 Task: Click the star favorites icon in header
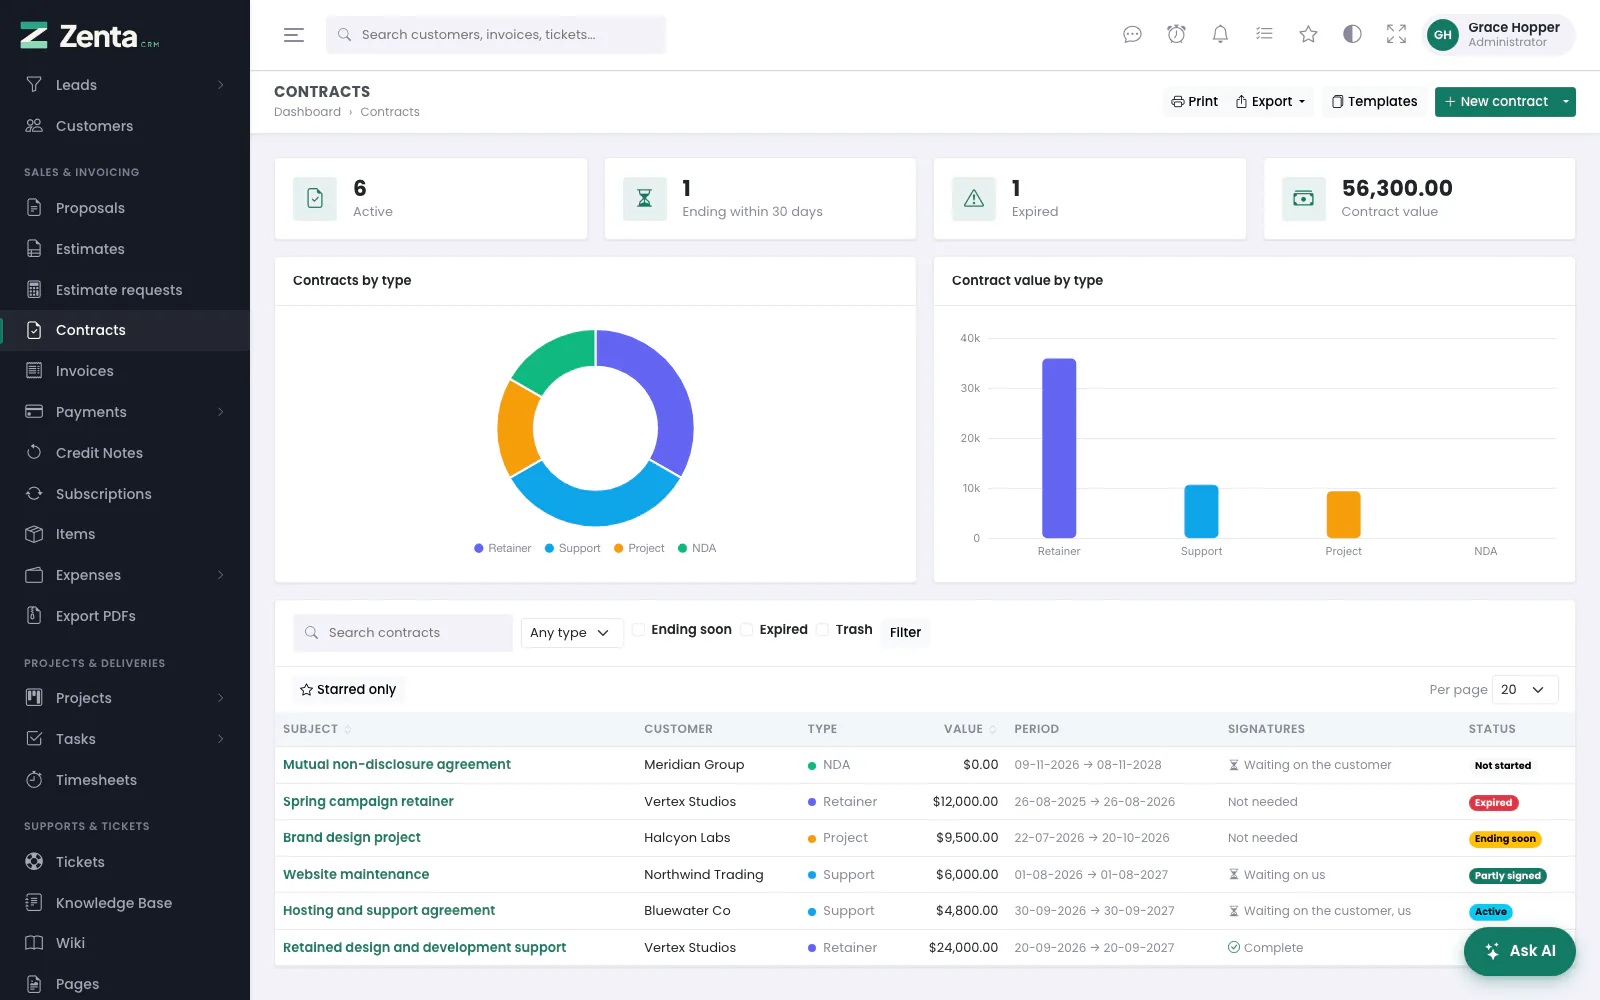1308,35
